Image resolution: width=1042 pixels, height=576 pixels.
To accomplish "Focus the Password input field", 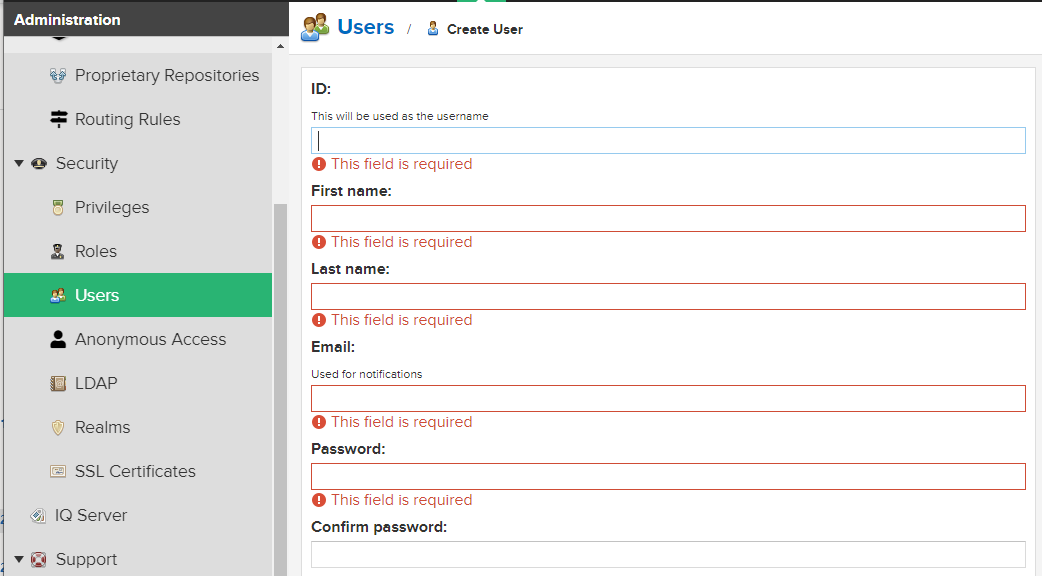I will pos(668,476).
